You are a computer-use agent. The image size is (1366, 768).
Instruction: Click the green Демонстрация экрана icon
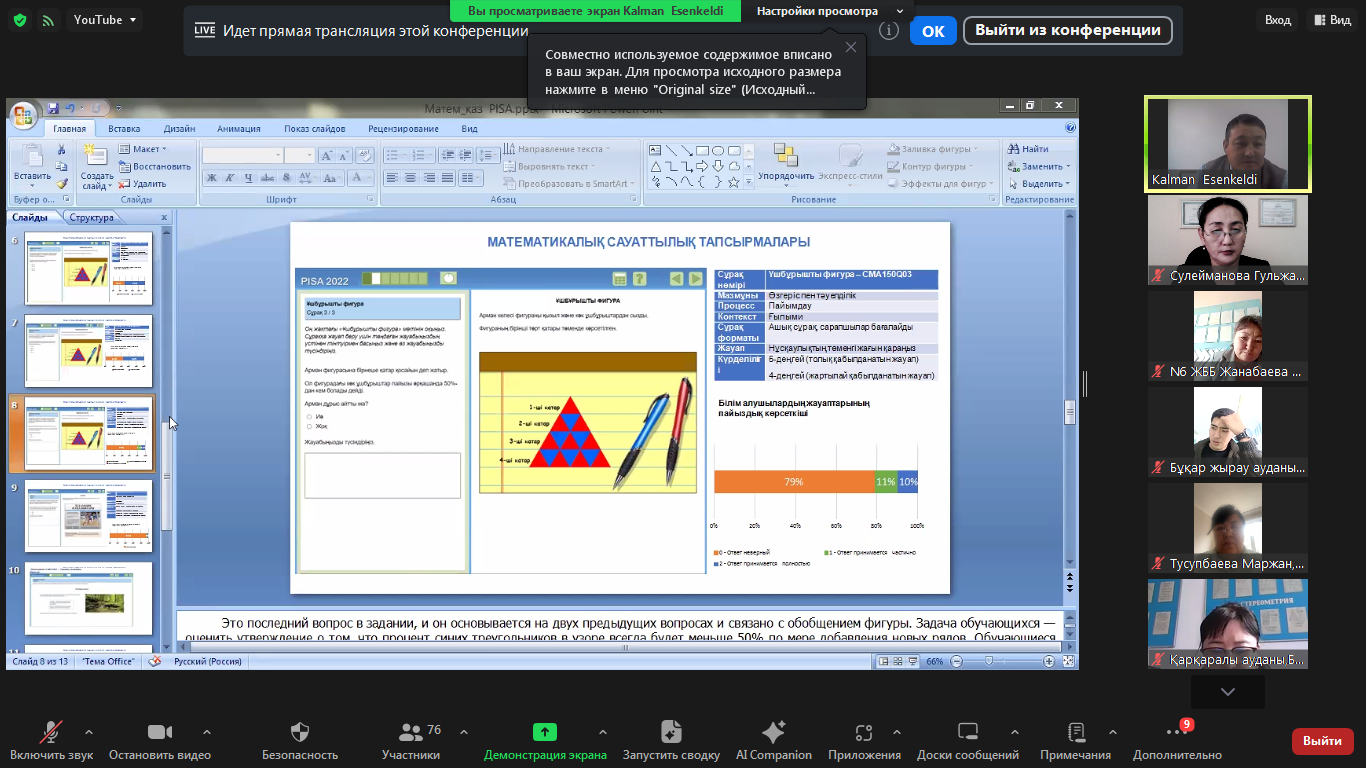click(545, 732)
